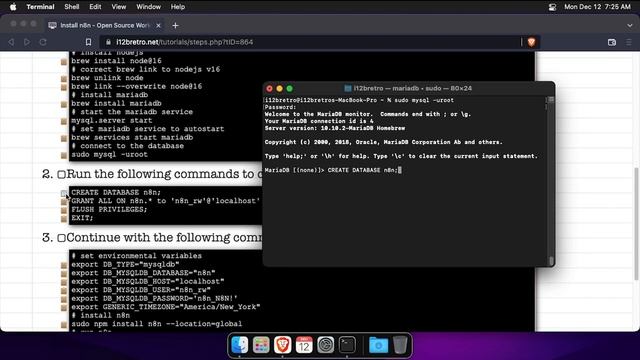The width and height of the screenshot is (640, 360).
Task: Copy the 'brew link --overwrite node@16' line
Action: click(x=64, y=87)
